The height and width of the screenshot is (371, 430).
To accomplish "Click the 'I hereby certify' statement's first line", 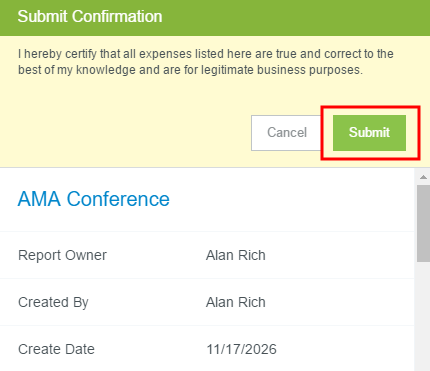I will (x=206, y=54).
